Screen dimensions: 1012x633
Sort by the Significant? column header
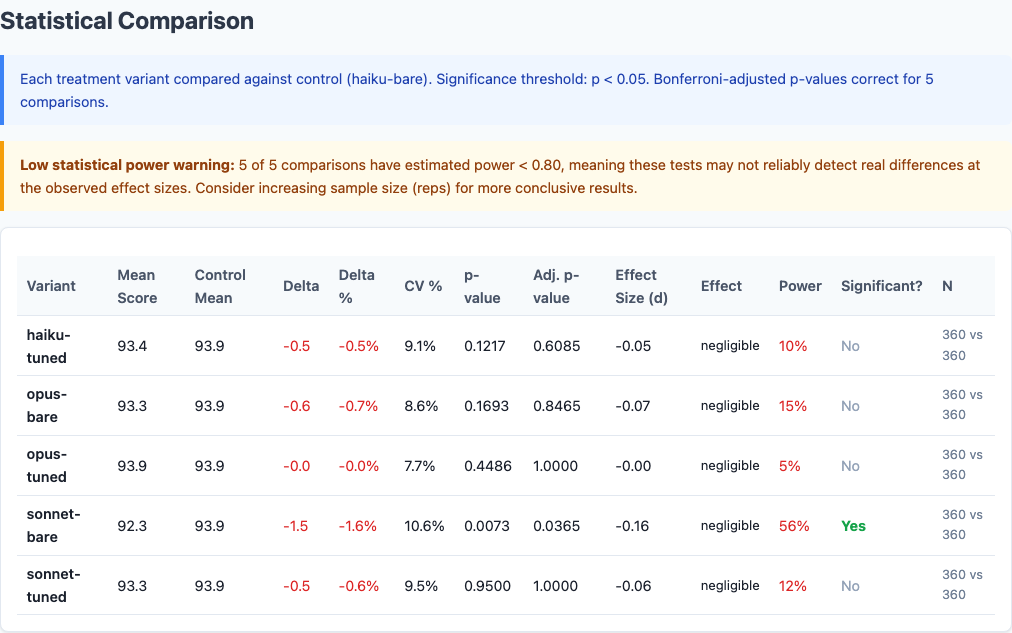881,285
